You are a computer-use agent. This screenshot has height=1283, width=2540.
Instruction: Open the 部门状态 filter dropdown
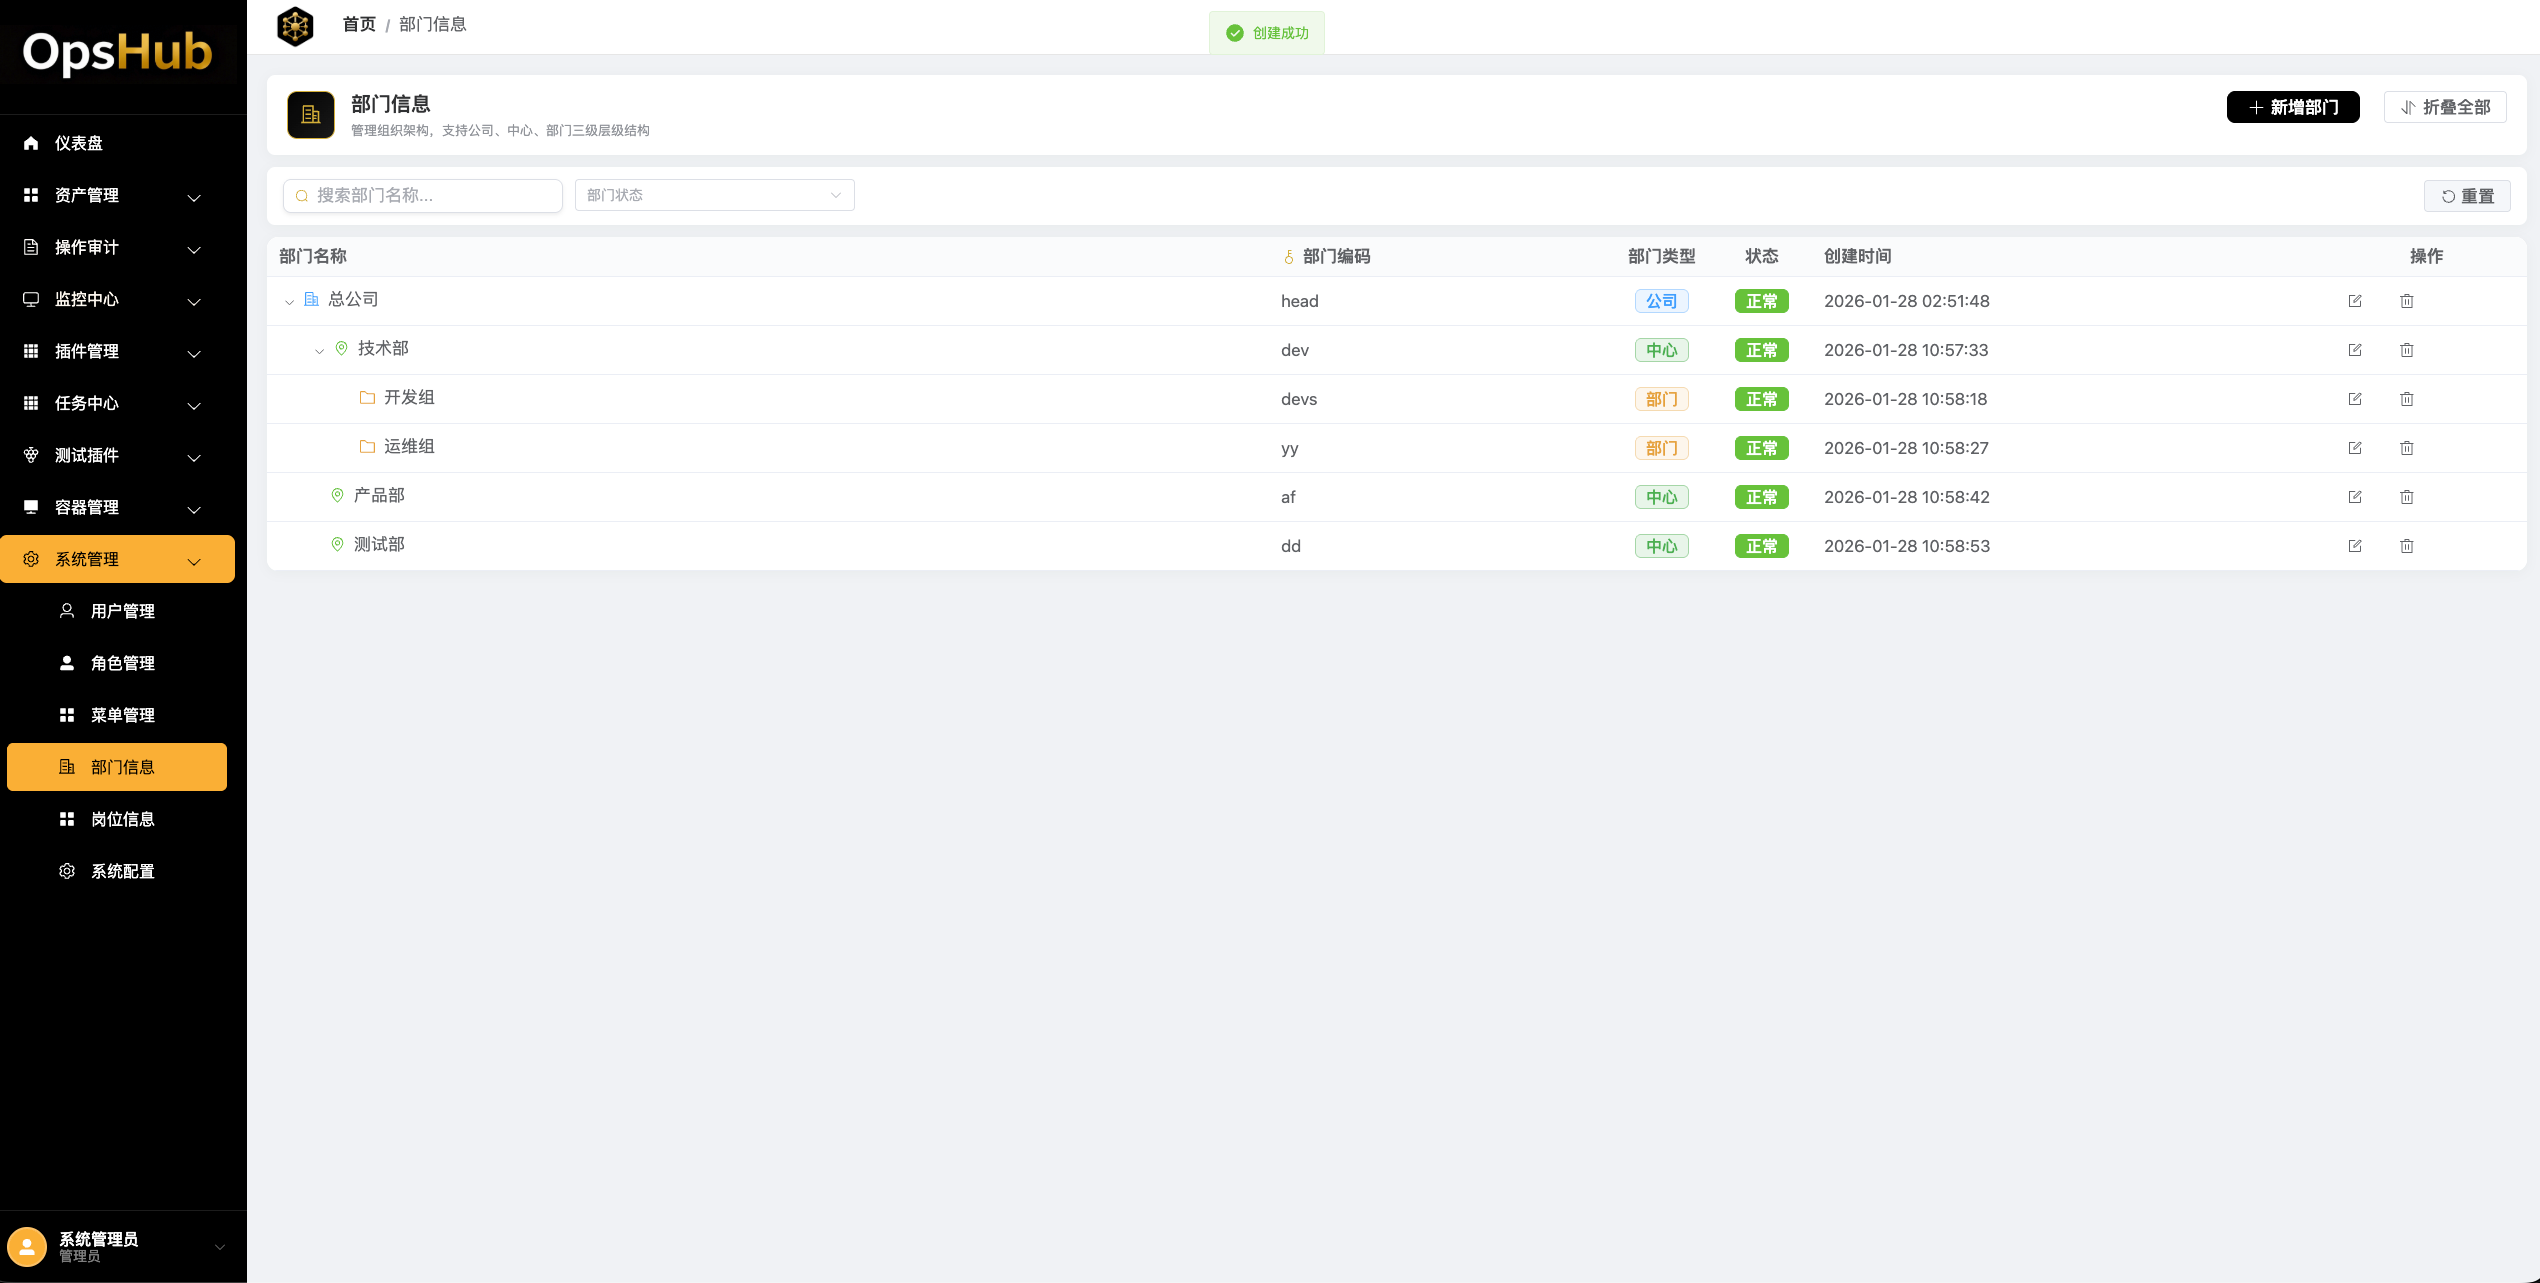[714, 195]
